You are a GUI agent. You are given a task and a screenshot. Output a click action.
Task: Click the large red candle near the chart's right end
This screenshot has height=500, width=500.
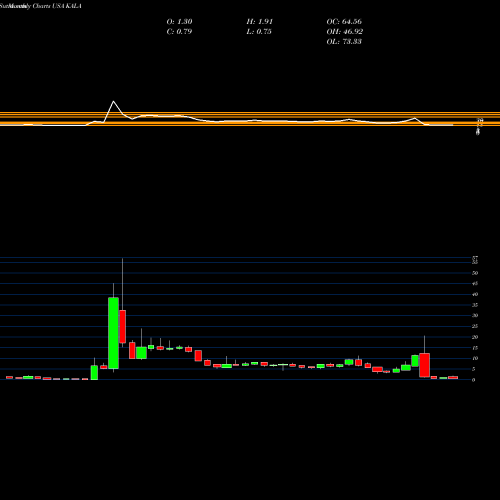[x=424, y=365]
